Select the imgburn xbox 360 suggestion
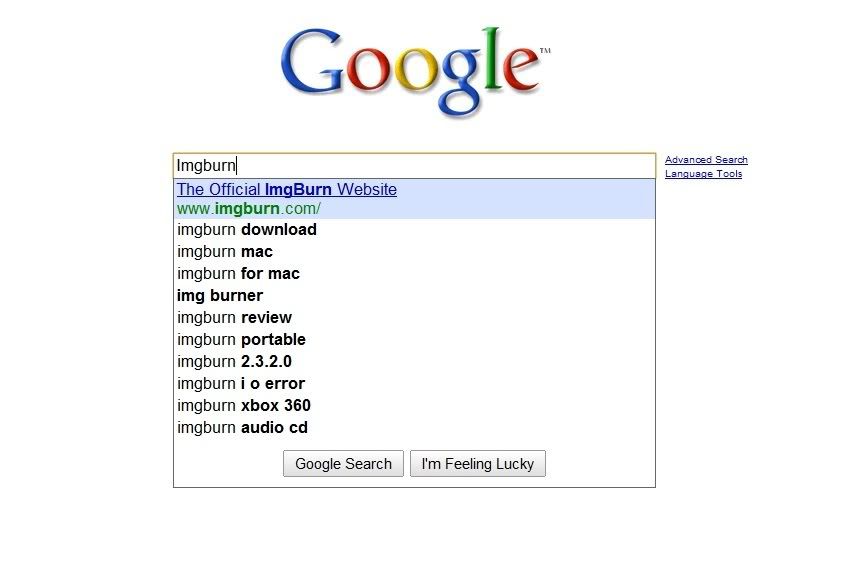Viewport: 841px width, 562px height. (x=414, y=405)
